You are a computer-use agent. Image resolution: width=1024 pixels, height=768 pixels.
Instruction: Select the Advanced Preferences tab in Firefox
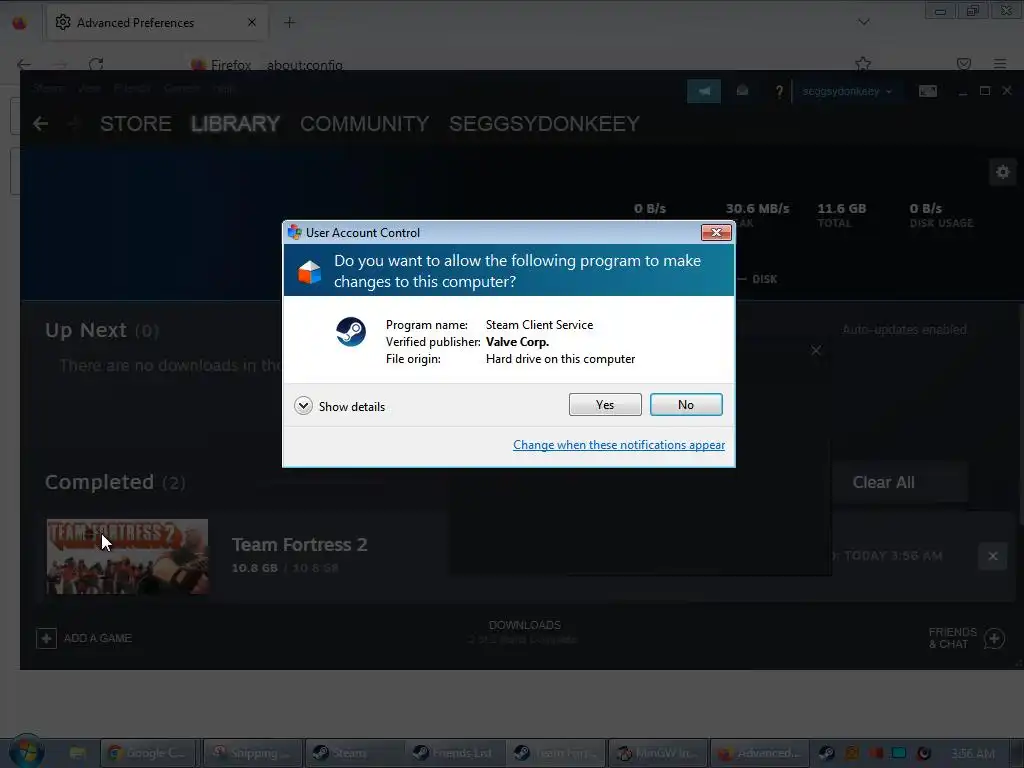point(157,23)
